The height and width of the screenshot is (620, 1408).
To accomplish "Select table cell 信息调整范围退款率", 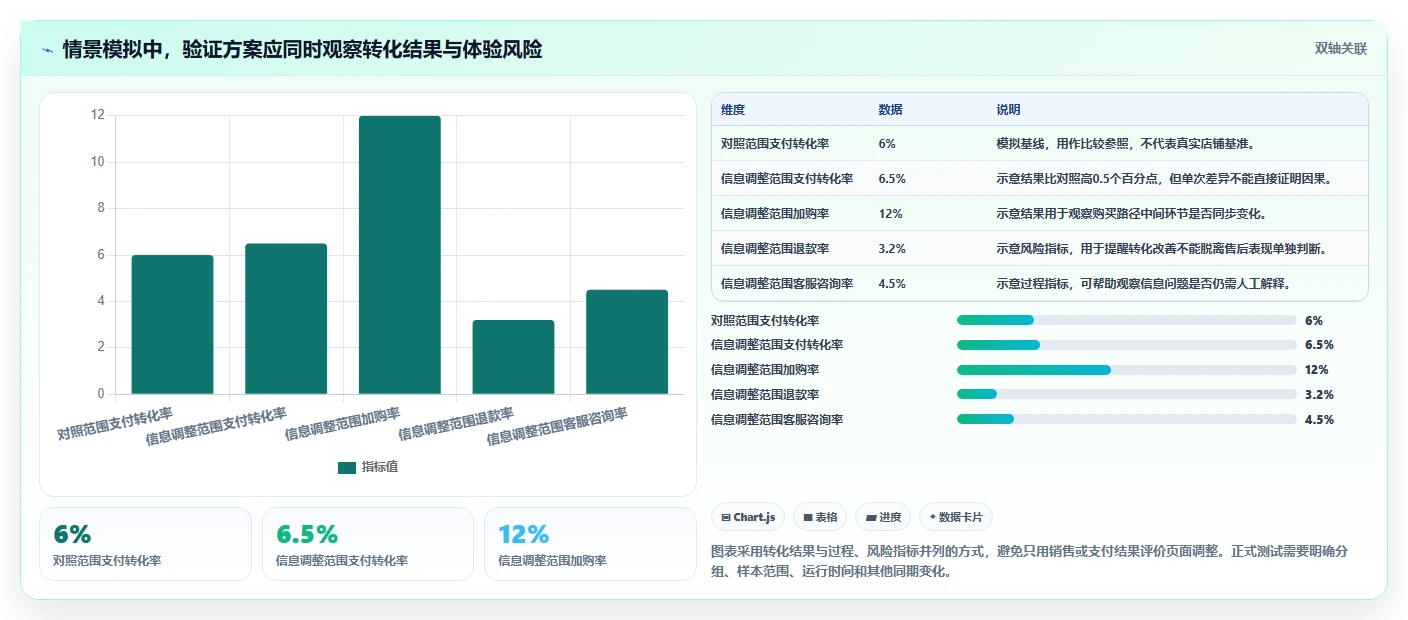I will pos(775,248).
